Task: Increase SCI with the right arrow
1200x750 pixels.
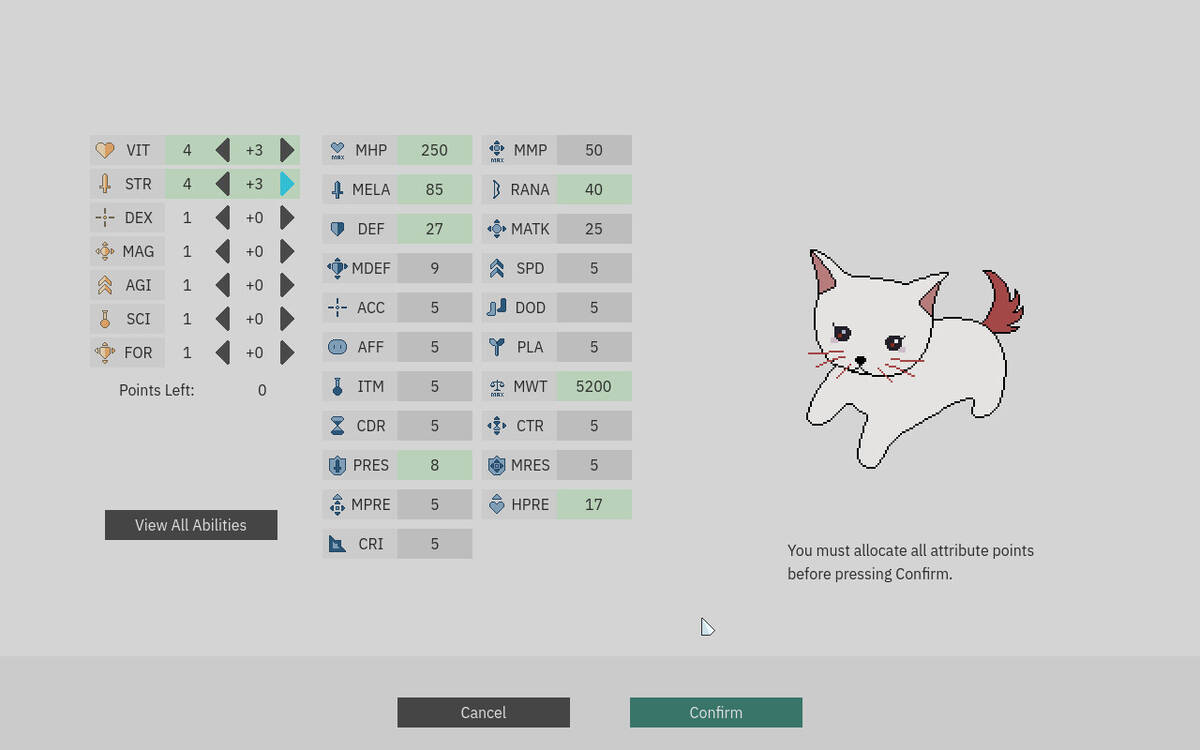Action: 288,319
